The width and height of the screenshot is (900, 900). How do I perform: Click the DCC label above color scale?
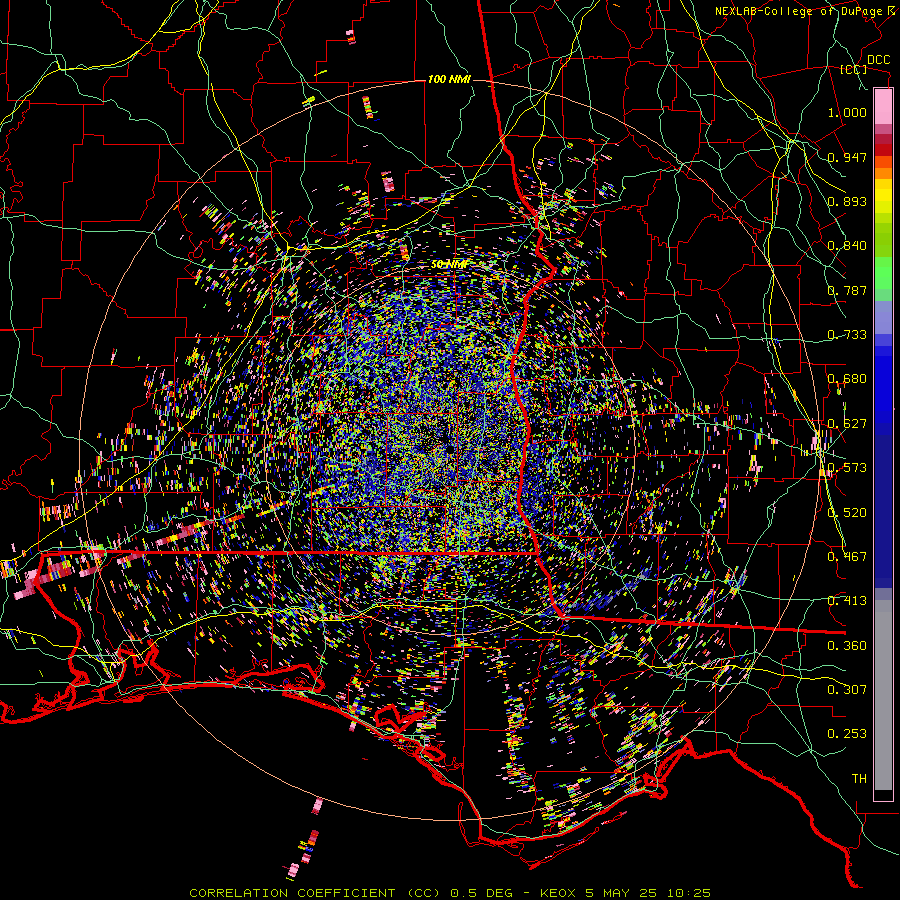[x=879, y=60]
